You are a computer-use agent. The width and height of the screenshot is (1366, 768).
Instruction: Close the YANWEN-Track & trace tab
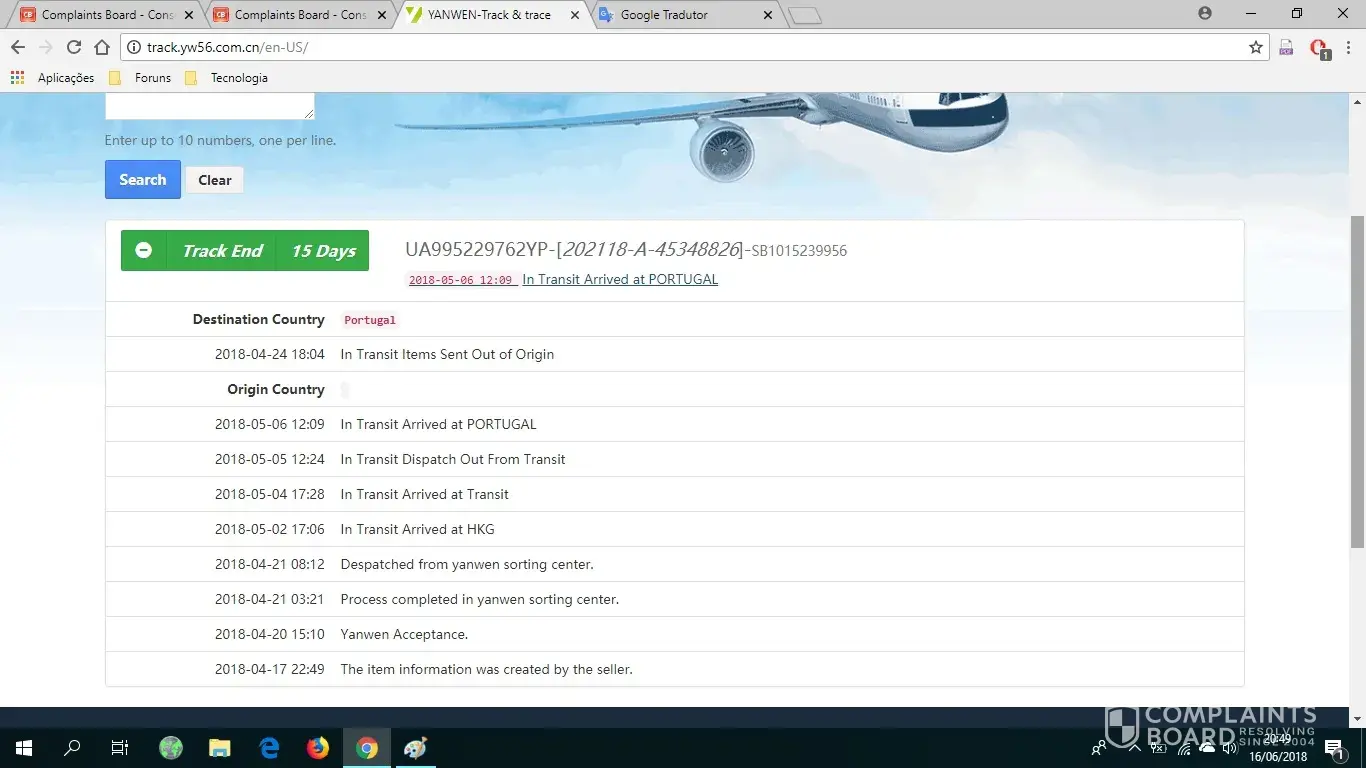tap(574, 15)
